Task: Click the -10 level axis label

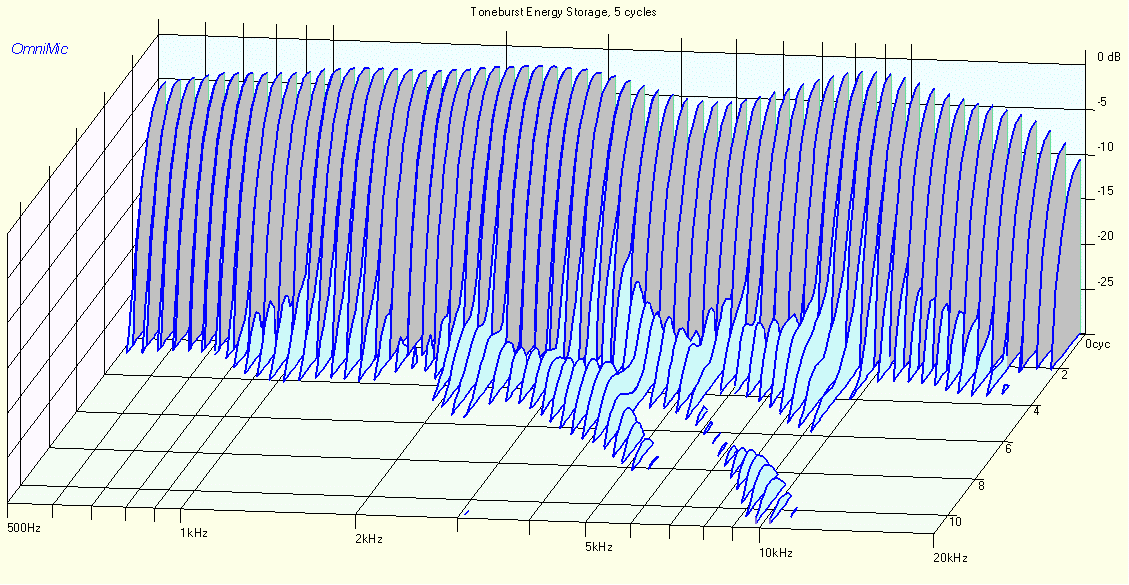Action: tap(1105, 147)
